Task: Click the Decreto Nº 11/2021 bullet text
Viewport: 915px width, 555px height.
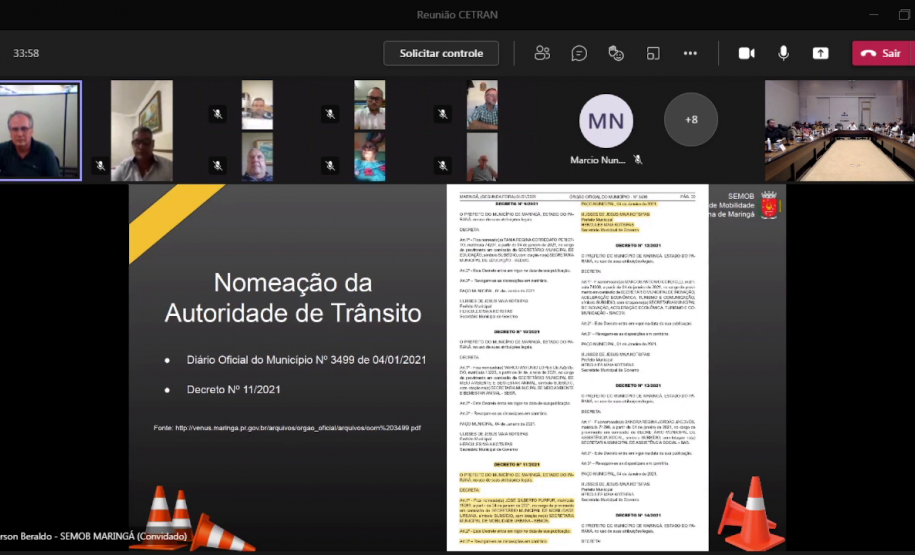Action: click(233, 389)
